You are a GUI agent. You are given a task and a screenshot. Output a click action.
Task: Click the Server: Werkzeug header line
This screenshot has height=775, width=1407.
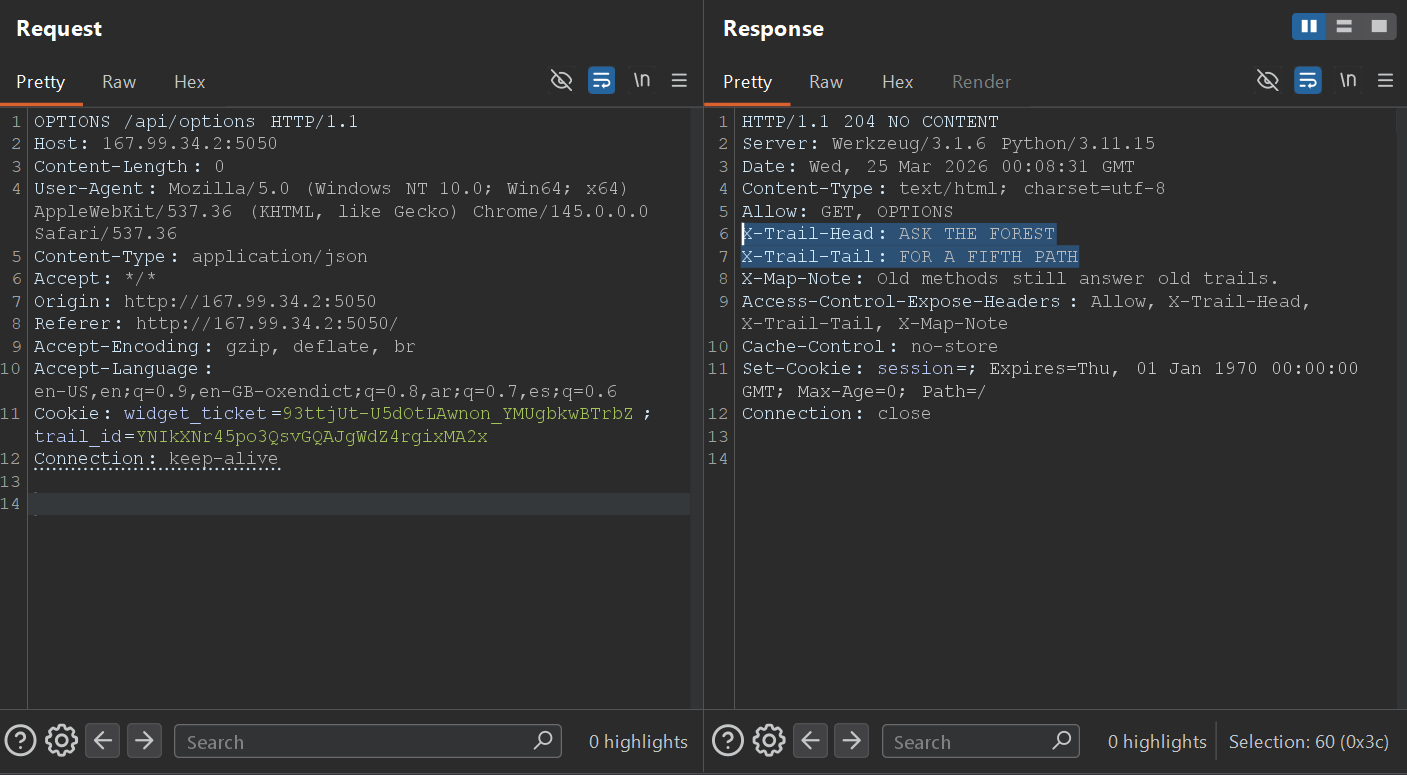pyautogui.click(x=948, y=144)
